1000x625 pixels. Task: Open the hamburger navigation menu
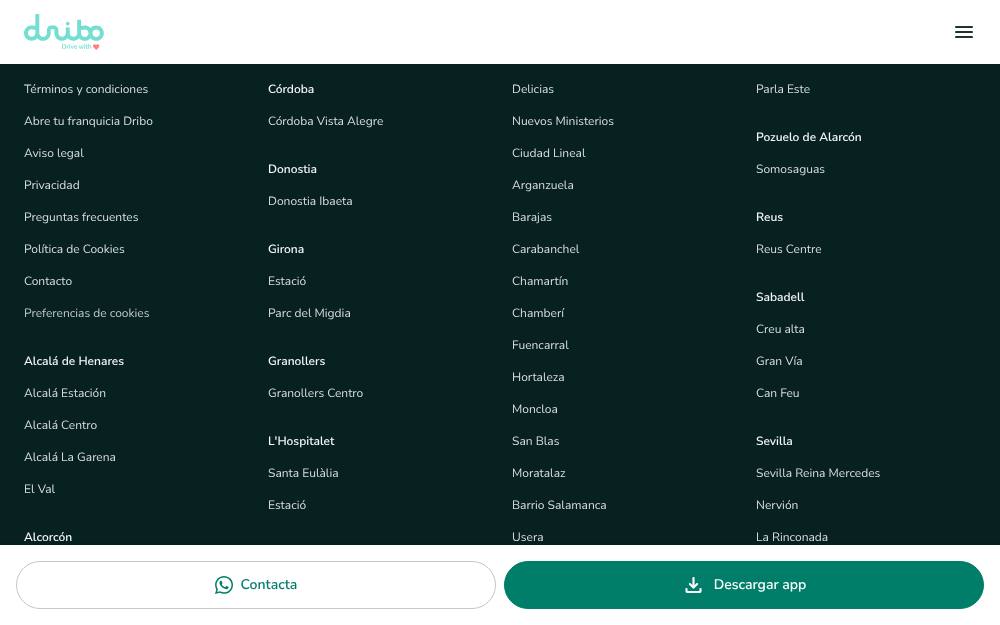pyautogui.click(x=964, y=32)
